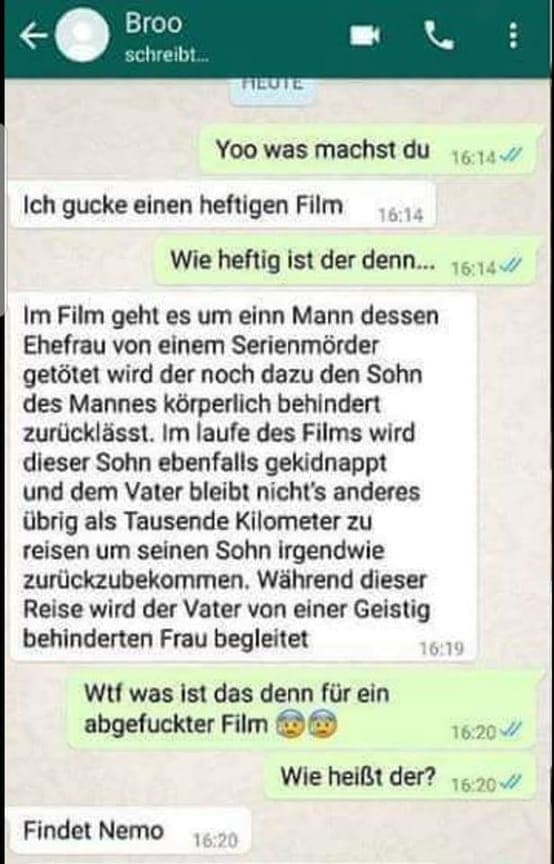Select 'Wie heftig ist der denn...' message
Viewport: 554px width, 864px height.
pos(346,260)
